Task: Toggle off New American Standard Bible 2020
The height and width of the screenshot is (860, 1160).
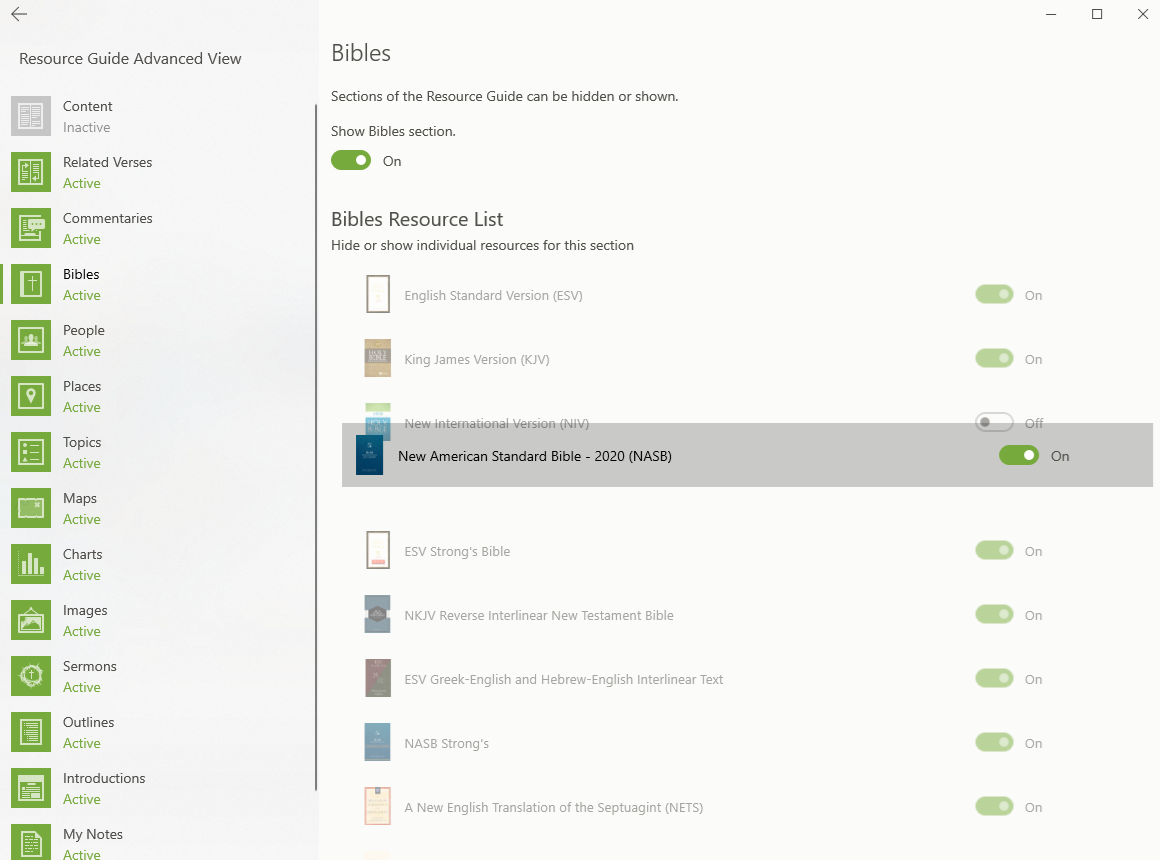Action: point(1018,456)
